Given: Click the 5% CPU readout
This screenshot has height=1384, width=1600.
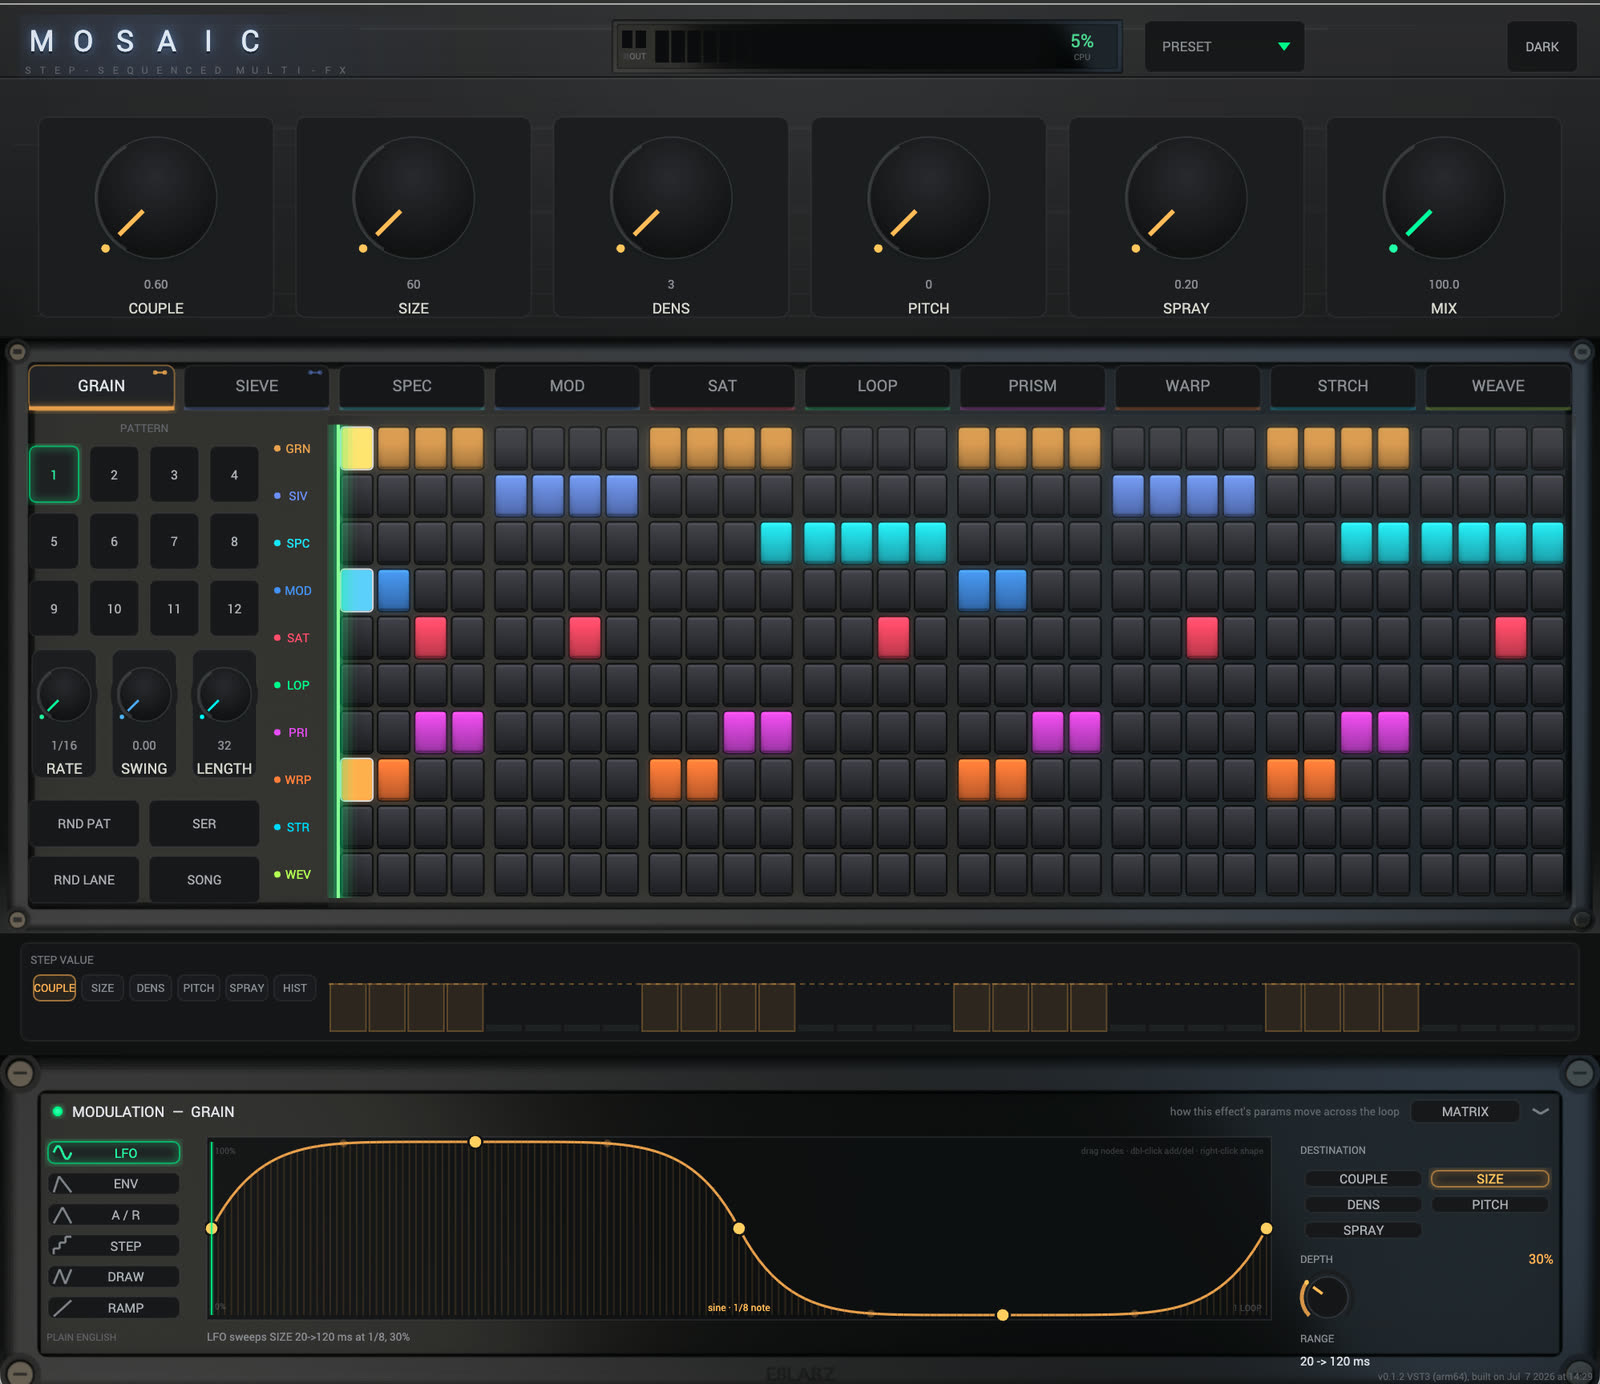Looking at the screenshot, I should 1082,41.
